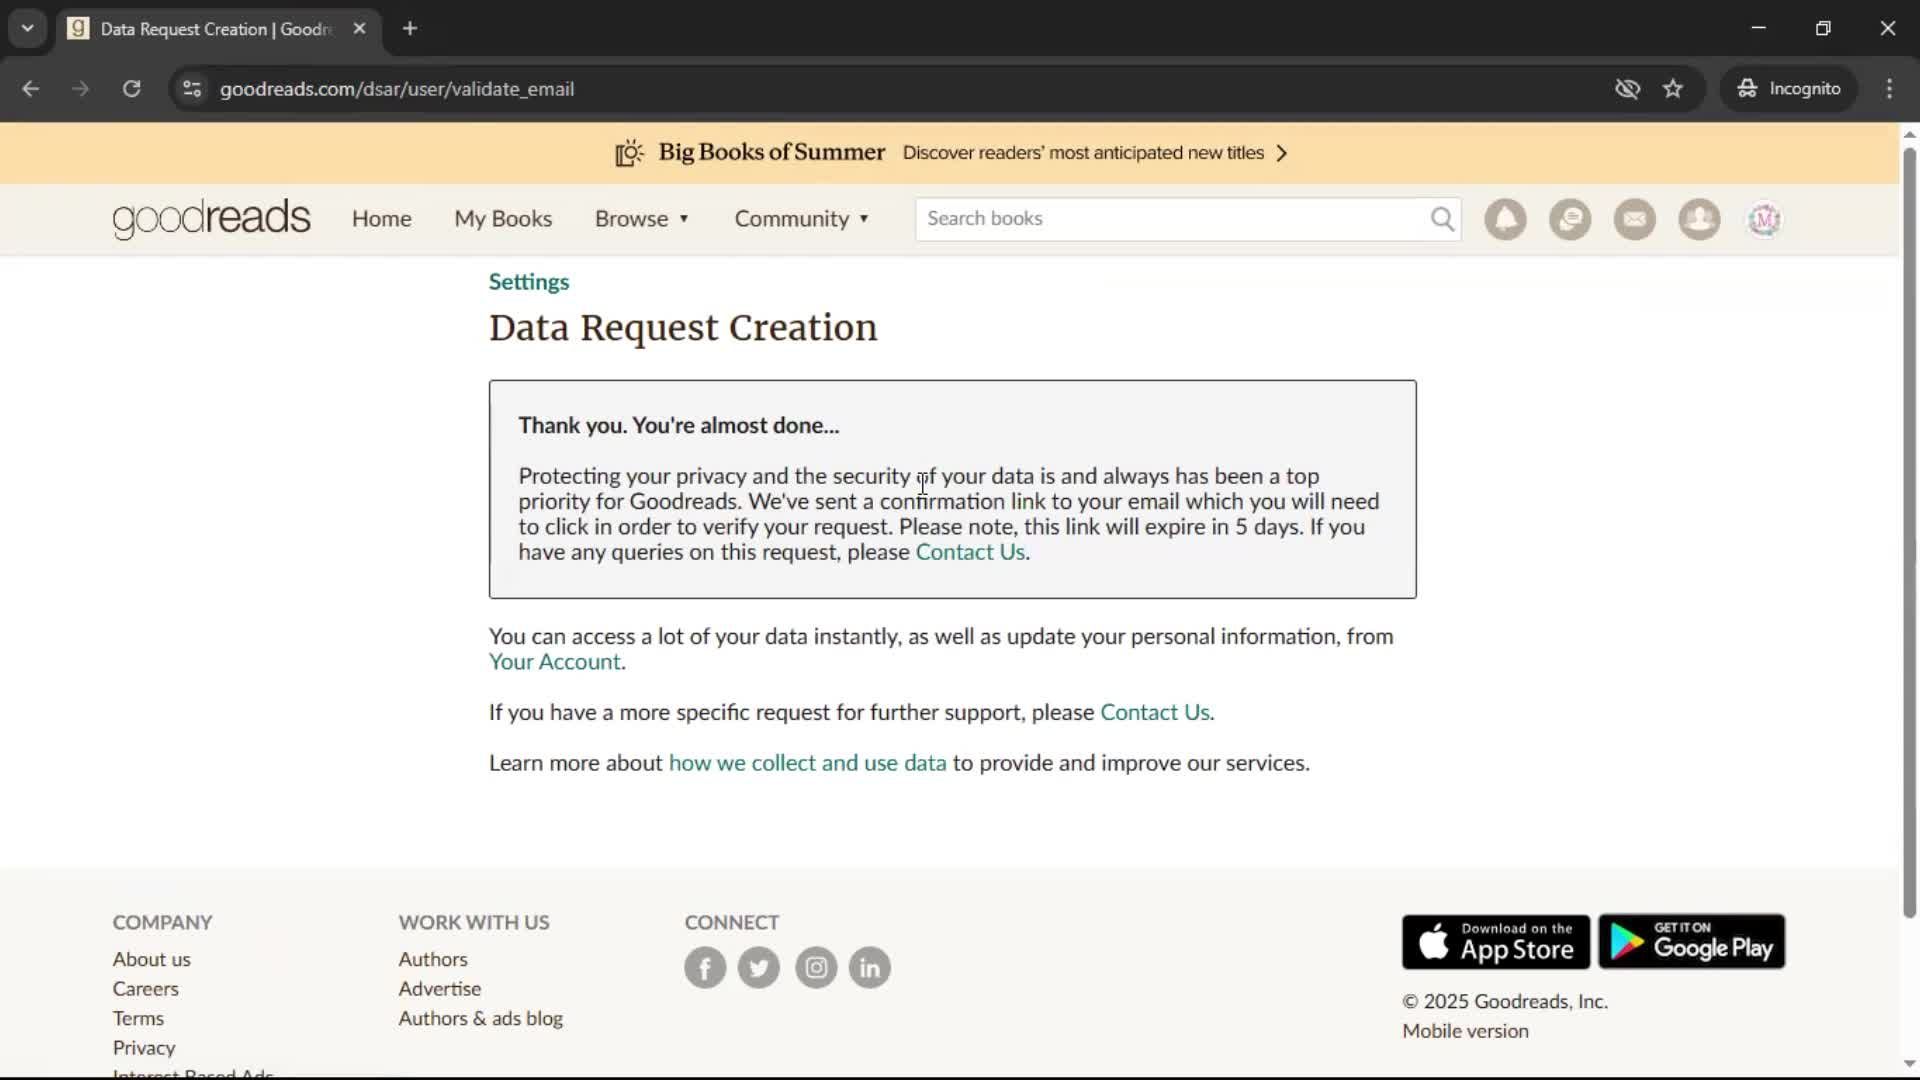The image size is (1920, 1080).
Task: Click the scrollbar down arrow
Action: [1909, 1063]
